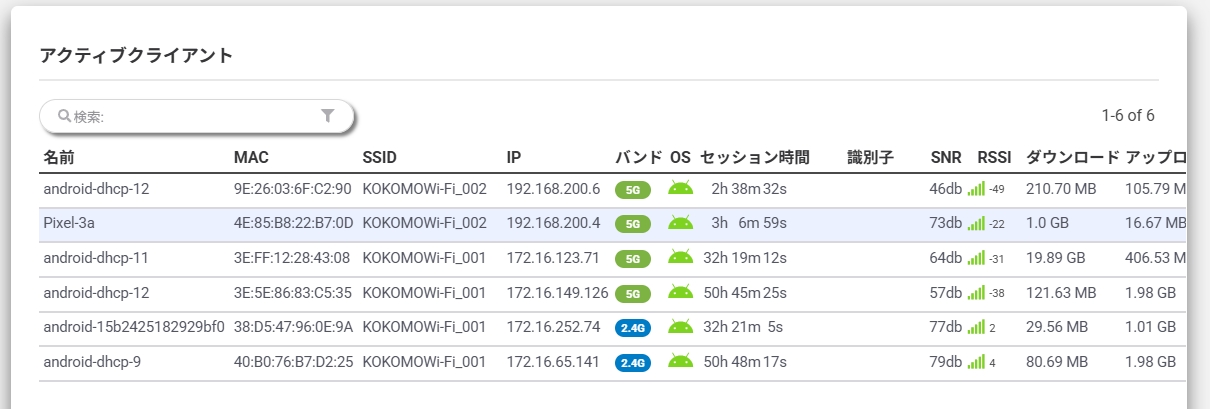
Task: Click MAC address 40:B0:76:B7:D2:25
Action: tap(293, 361)
